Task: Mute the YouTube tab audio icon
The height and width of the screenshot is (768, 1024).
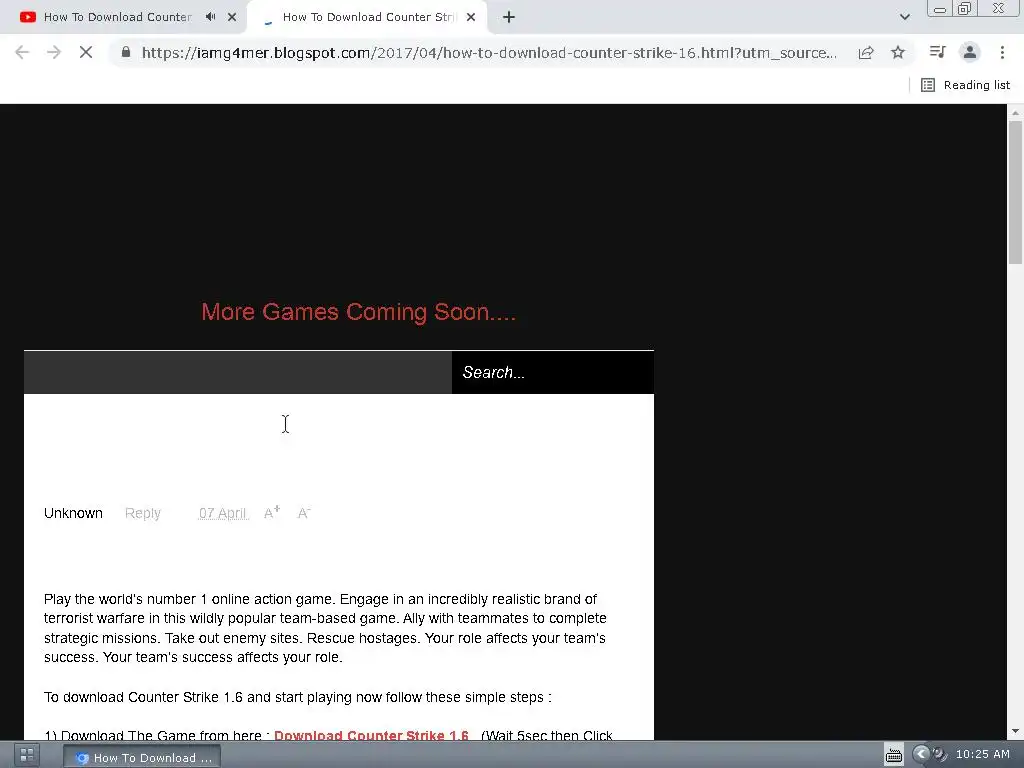Action: pos(210,17)
